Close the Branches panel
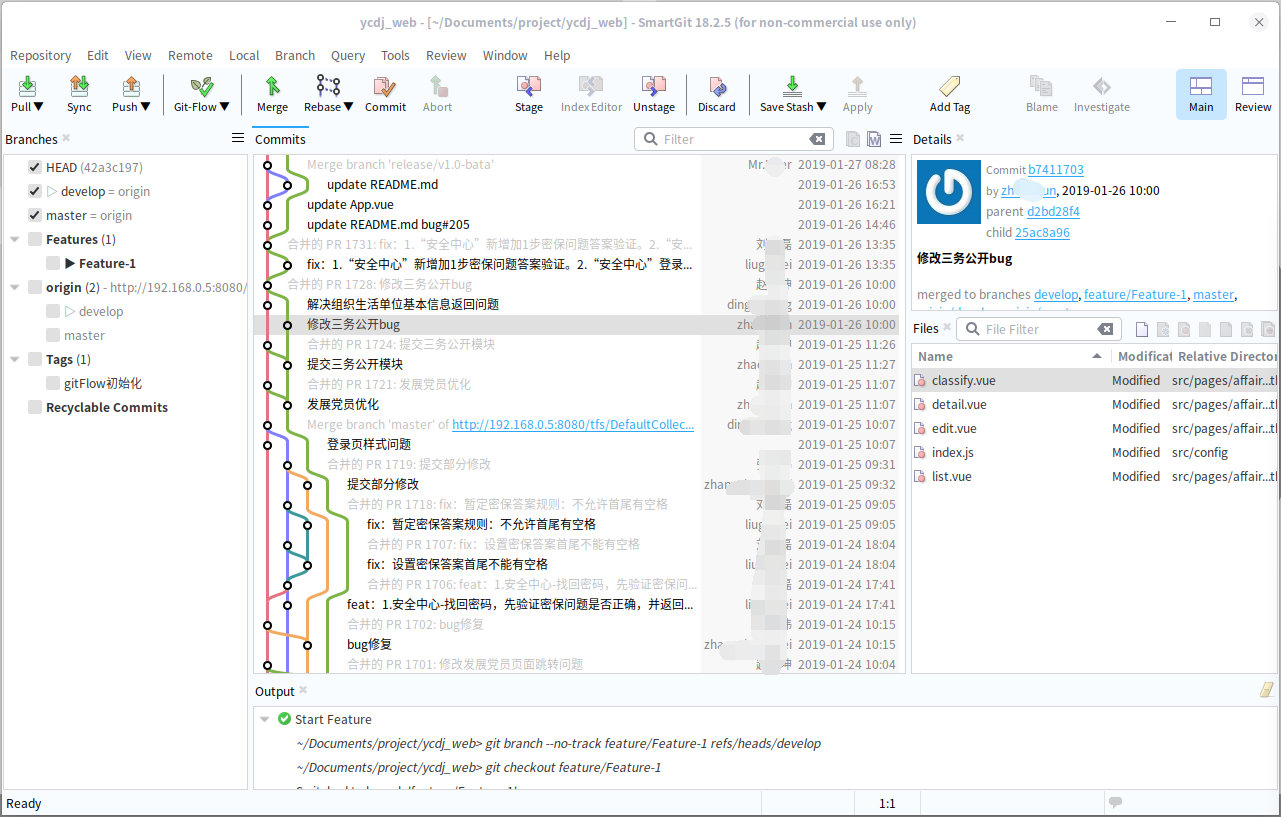 [x=66, y=138]
